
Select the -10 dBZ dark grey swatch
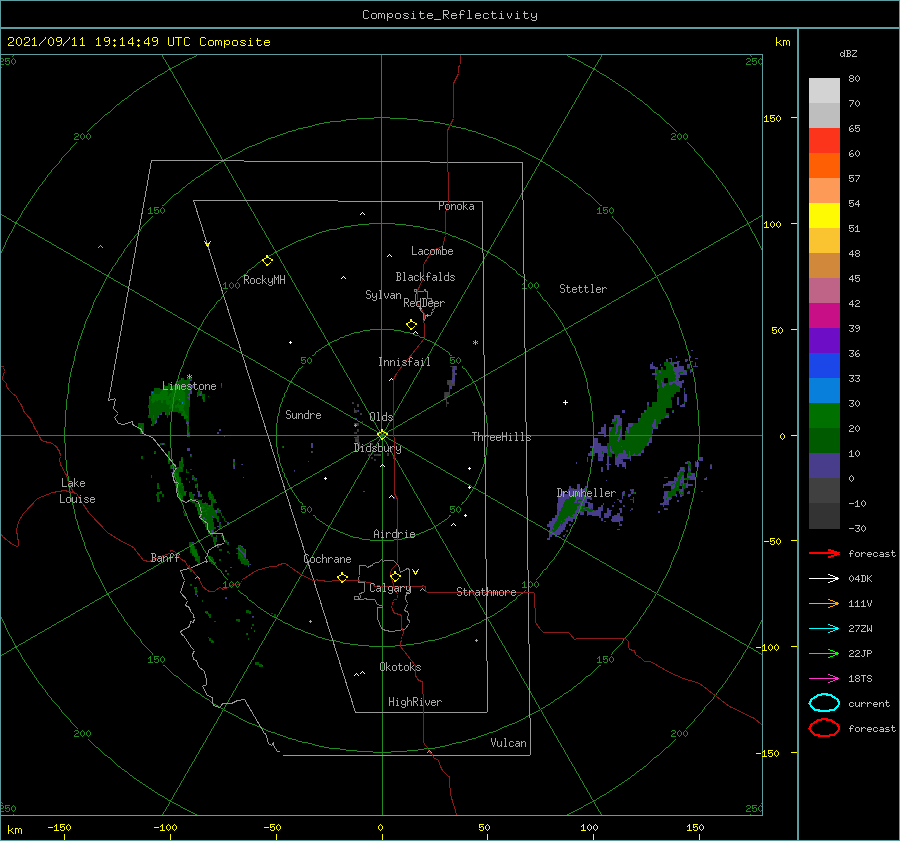824,515
